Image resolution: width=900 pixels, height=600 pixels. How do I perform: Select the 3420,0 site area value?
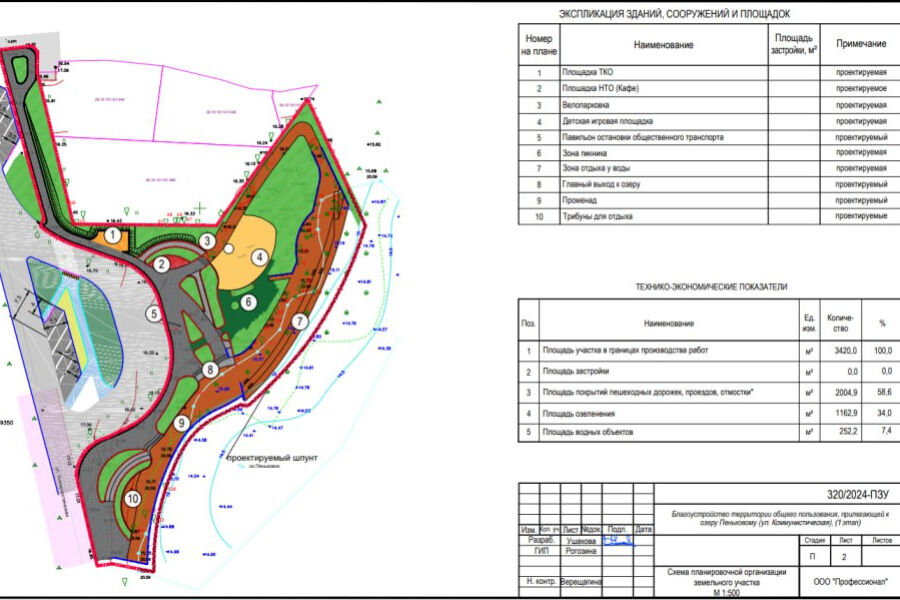[x=838, y=351]
